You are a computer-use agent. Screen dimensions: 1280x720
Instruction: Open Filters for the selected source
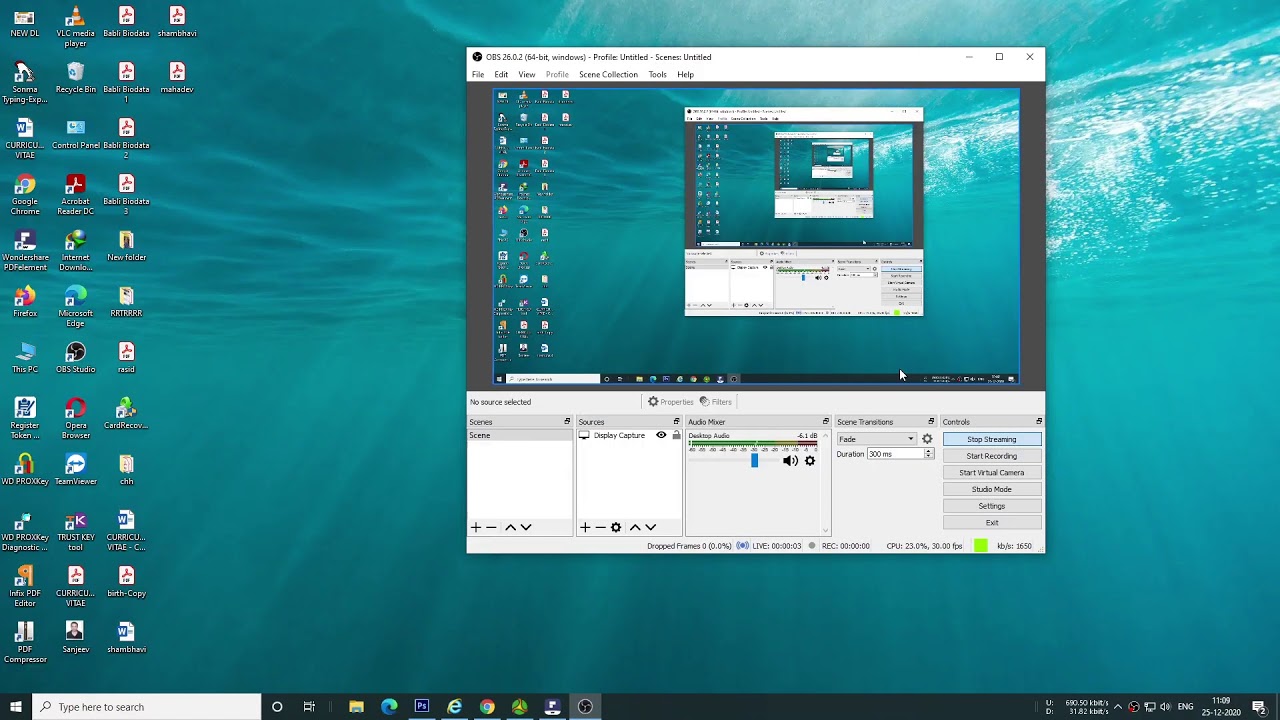pos(715,402)
